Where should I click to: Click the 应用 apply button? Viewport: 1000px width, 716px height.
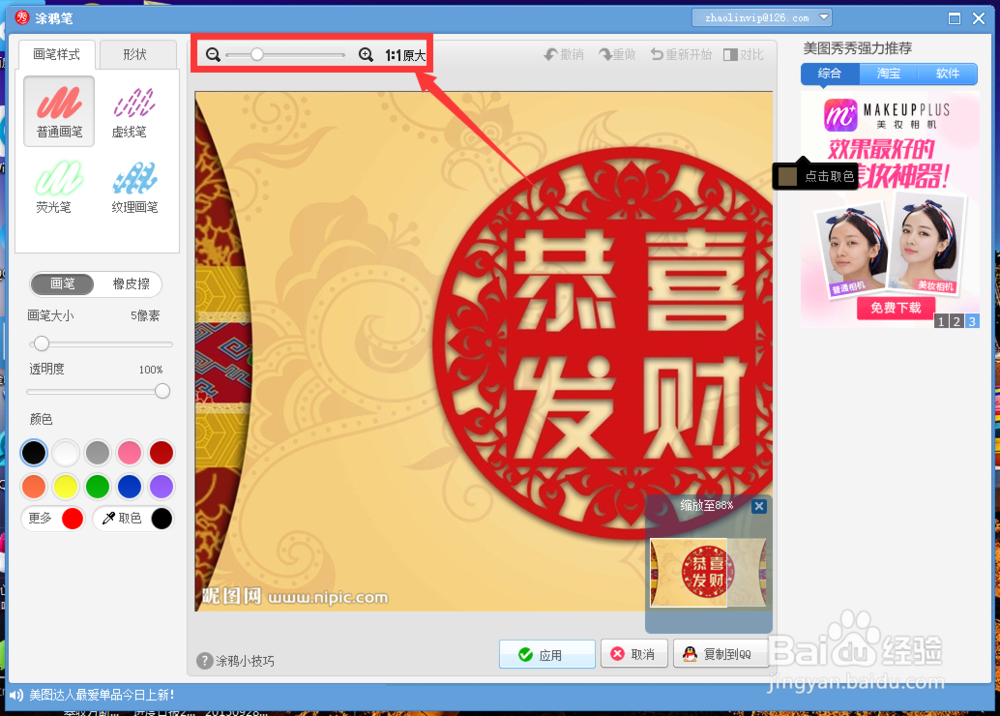click(x=547, y=654)
